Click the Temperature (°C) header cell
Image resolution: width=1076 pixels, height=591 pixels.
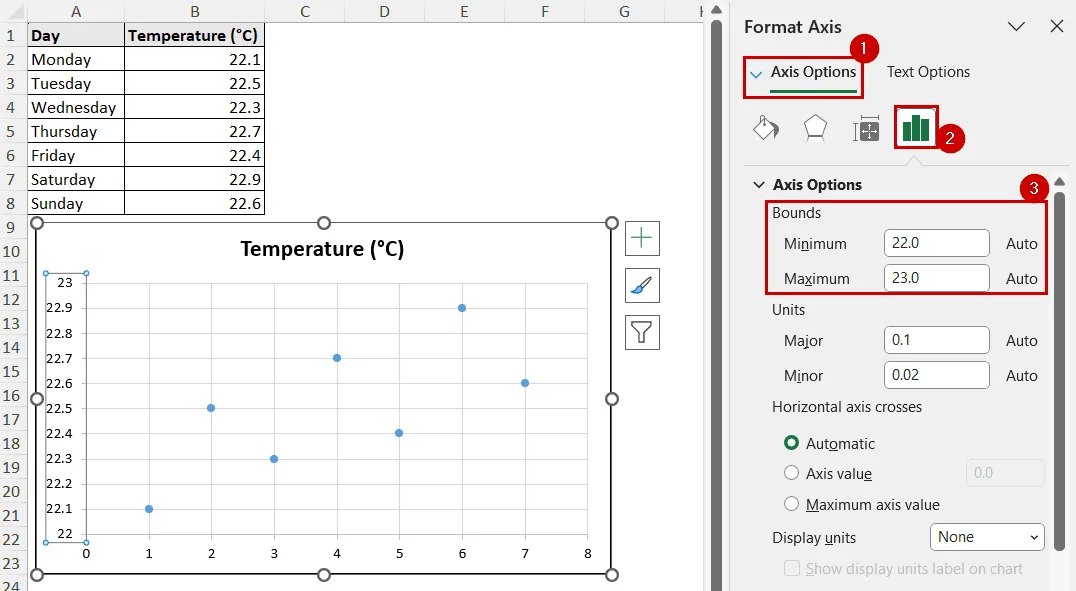195,36
